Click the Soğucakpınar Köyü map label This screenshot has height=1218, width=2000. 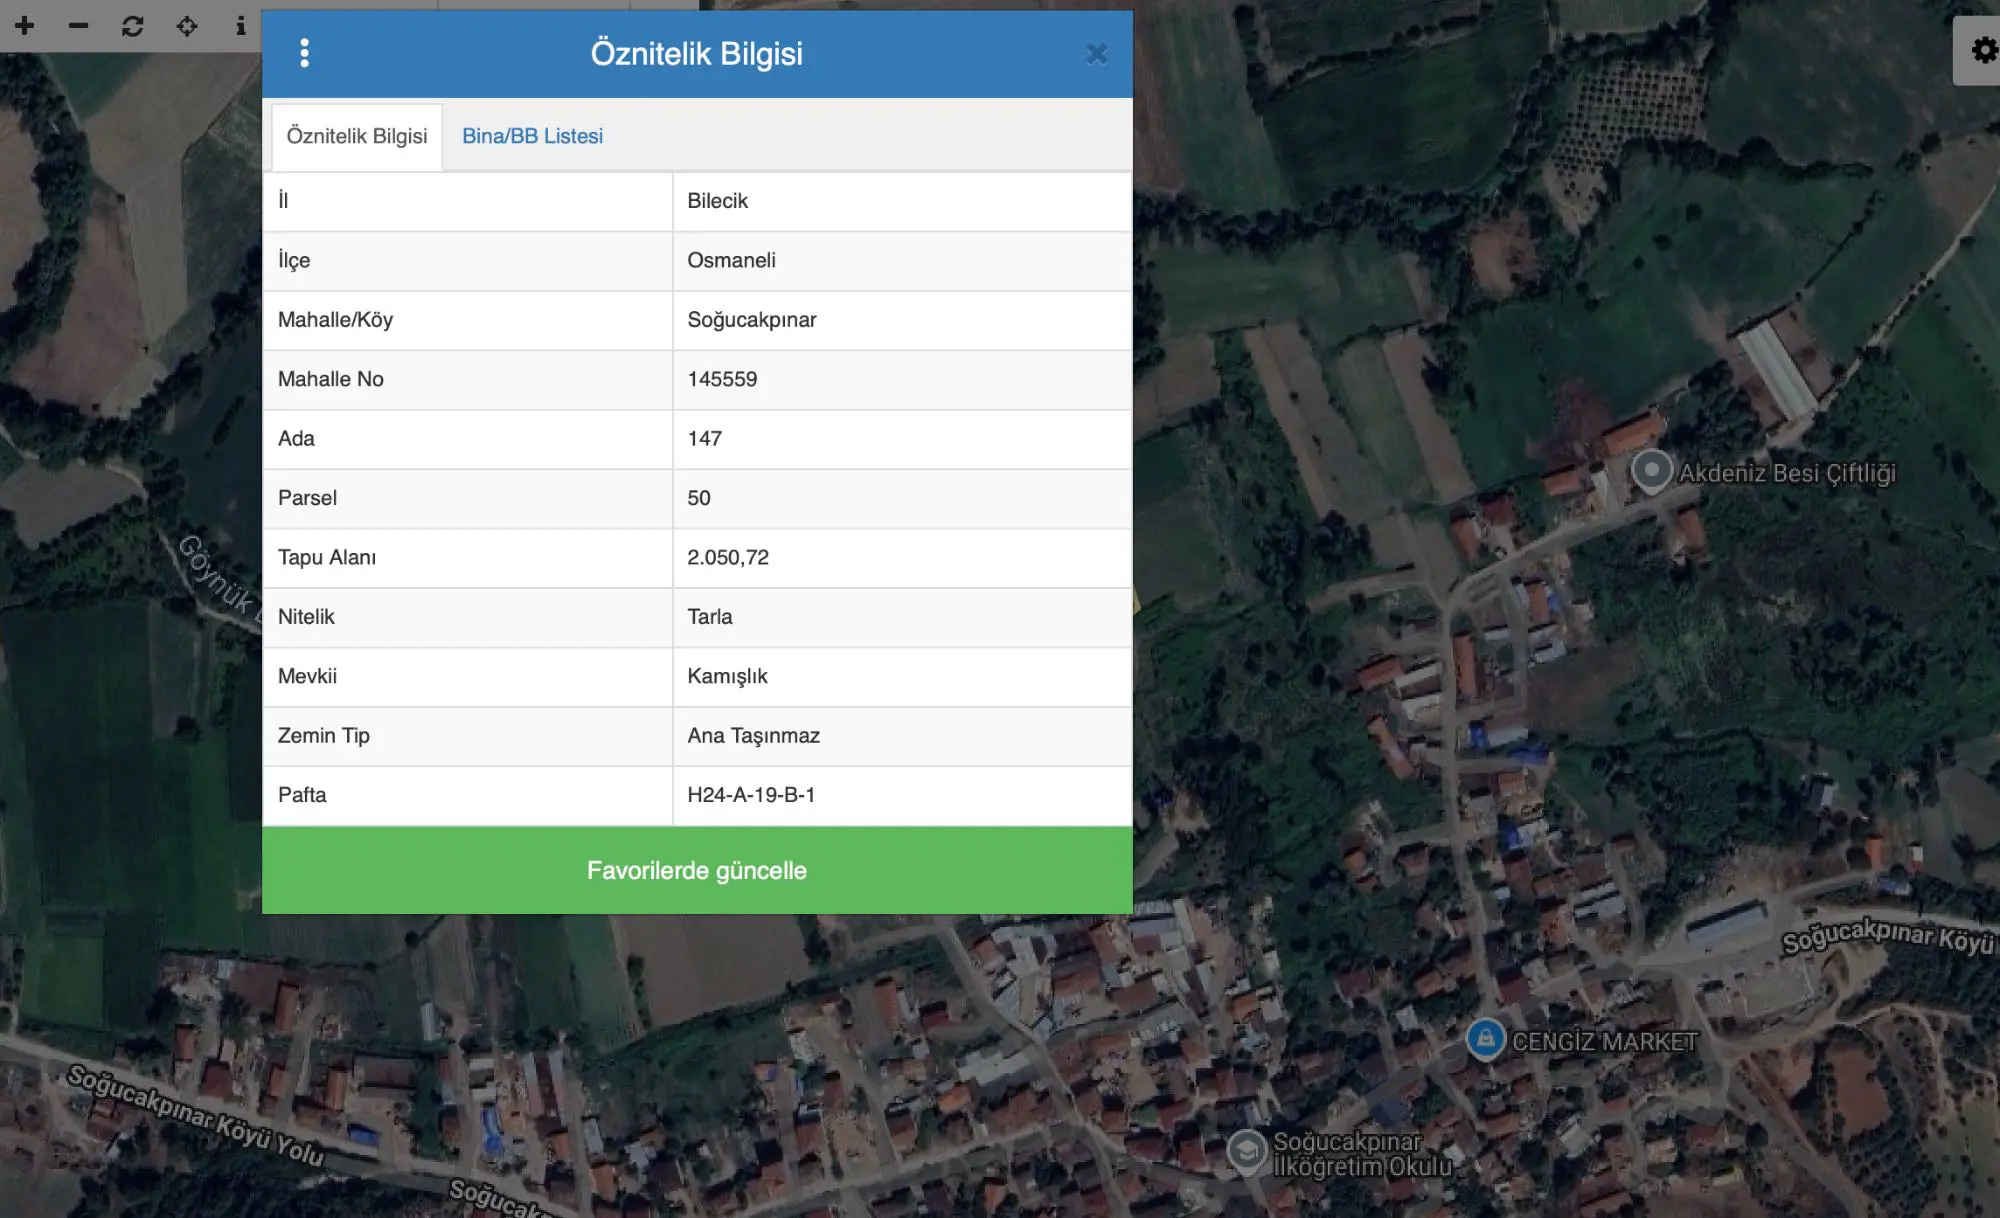(1889, 937)
